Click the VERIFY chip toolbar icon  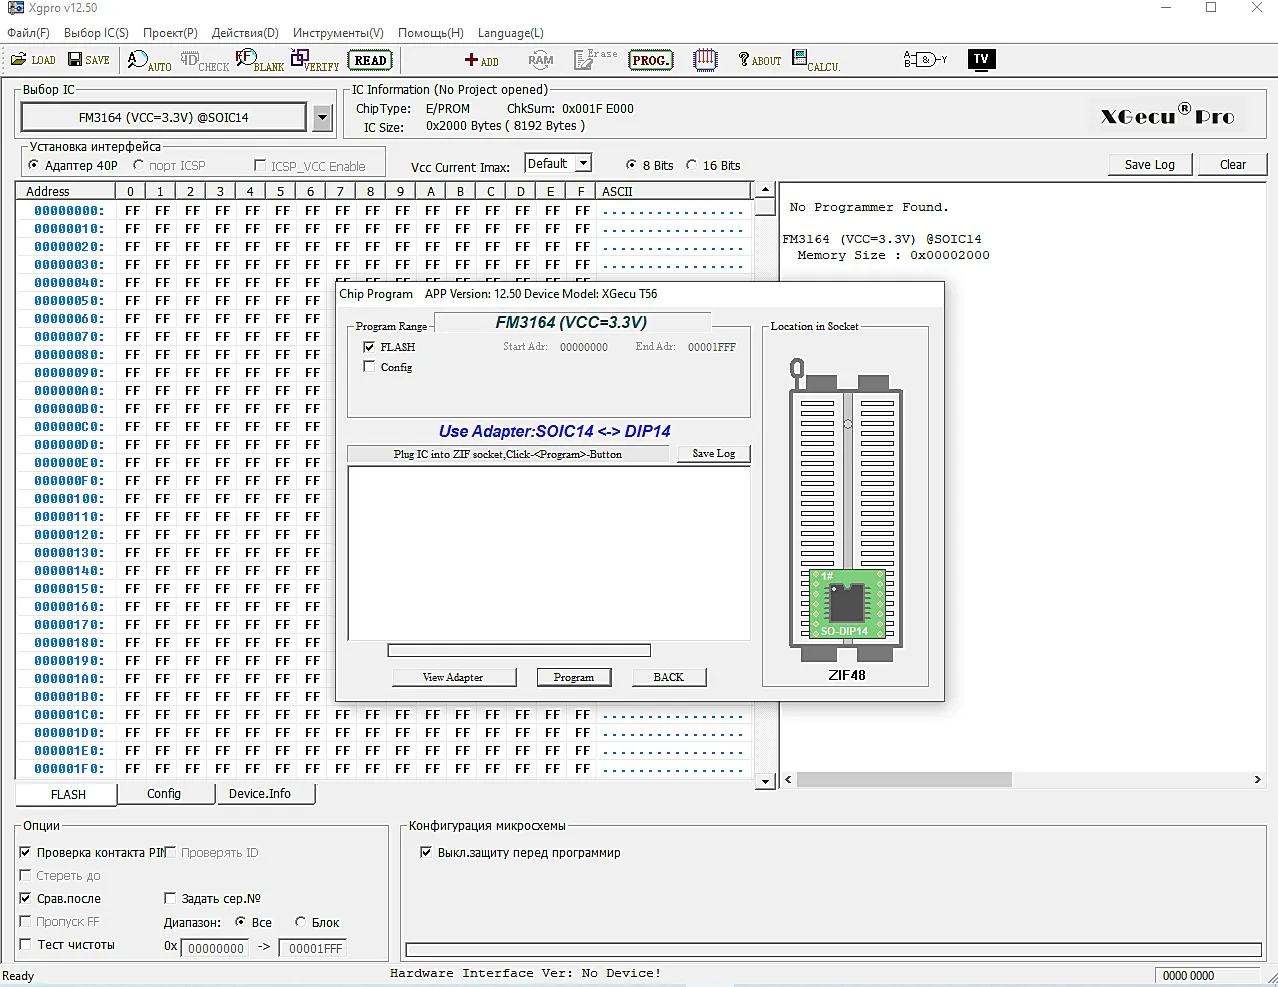(314, 61)
